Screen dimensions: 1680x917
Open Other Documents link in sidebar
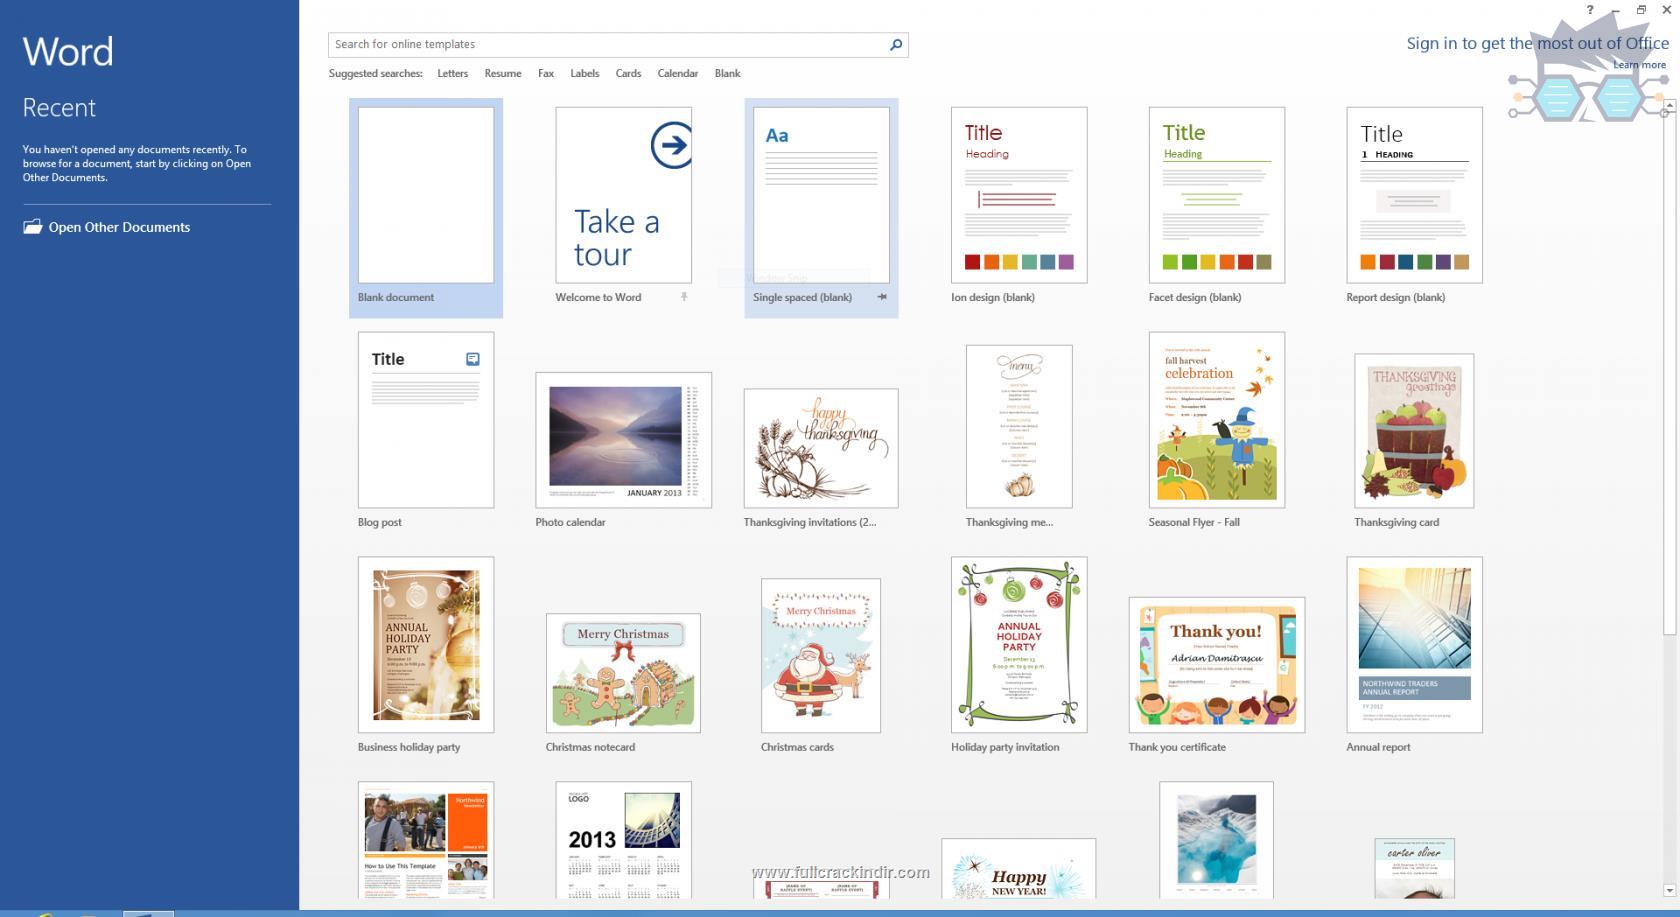coord(119,227)
